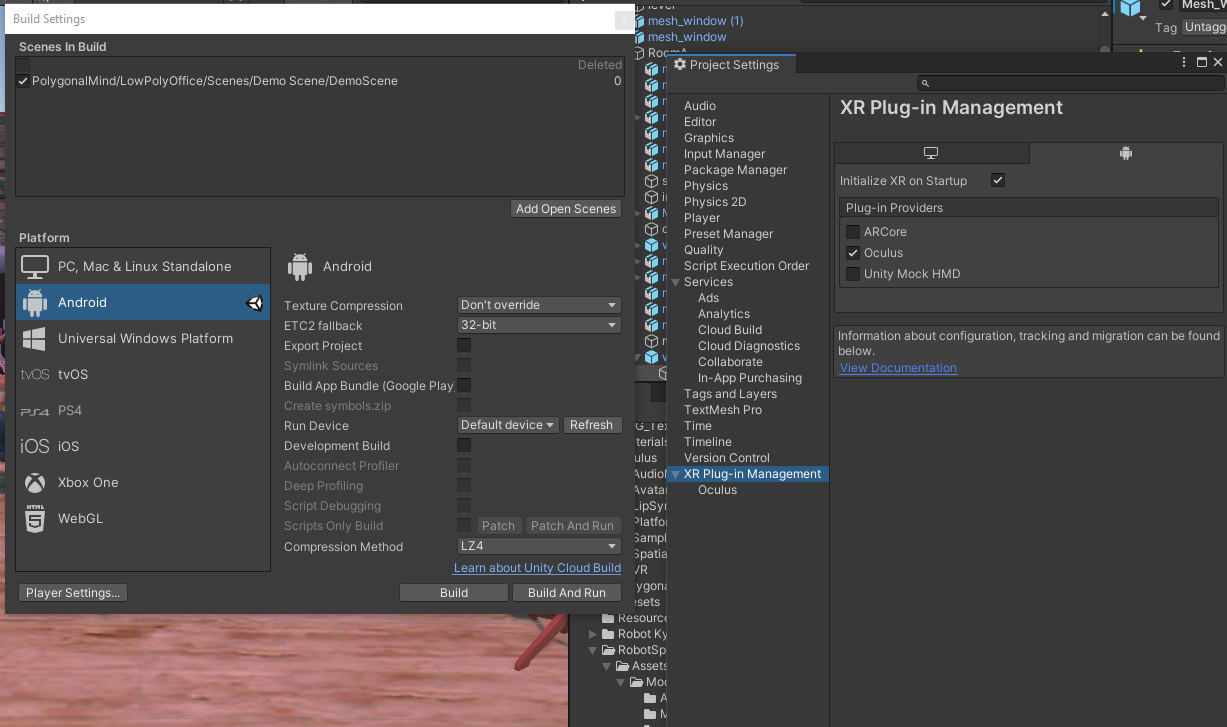Open the Run Device dropdown
This screenshot has height=727, width=1227.
pyautogui.click(x=508, y=426)
